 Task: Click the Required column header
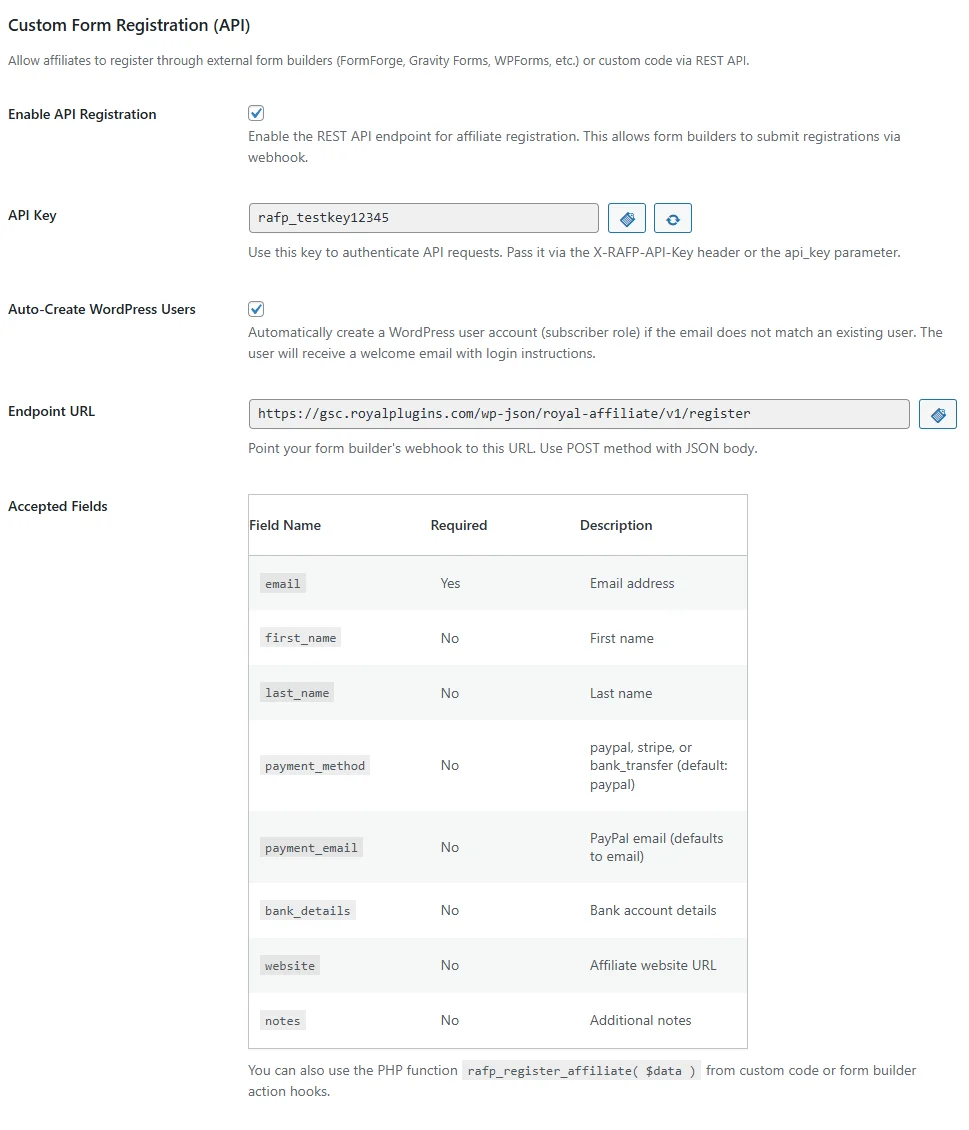(458, 524)
